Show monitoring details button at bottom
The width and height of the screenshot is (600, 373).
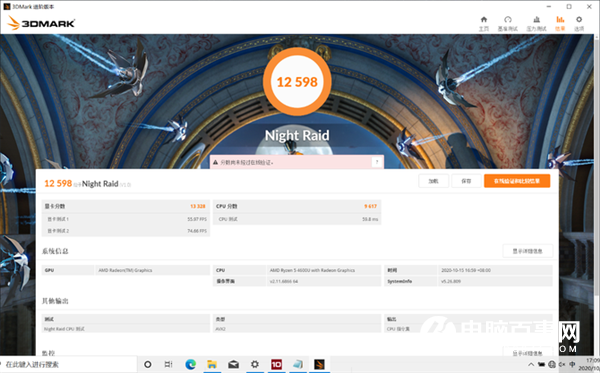pyautogui.click(x=528, y=353)
